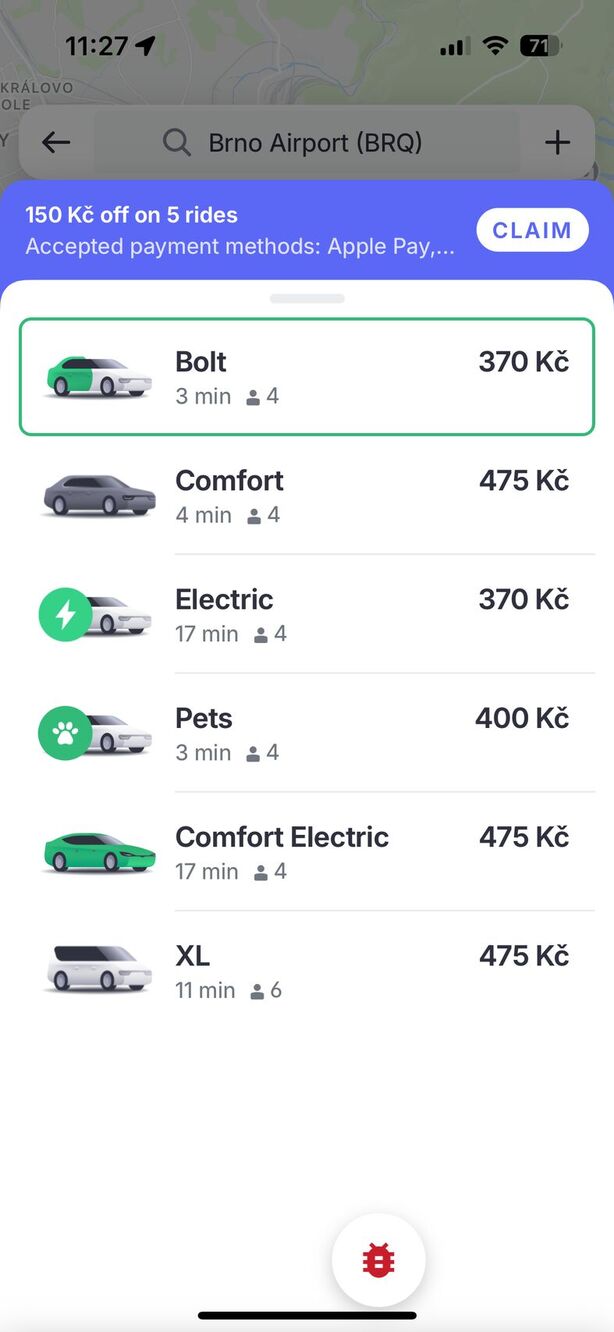Select the Comfort ride for 475 Kč
The width and height of the screenshot is (614, 1332).
pyautogui.click(x=307, y=494)
